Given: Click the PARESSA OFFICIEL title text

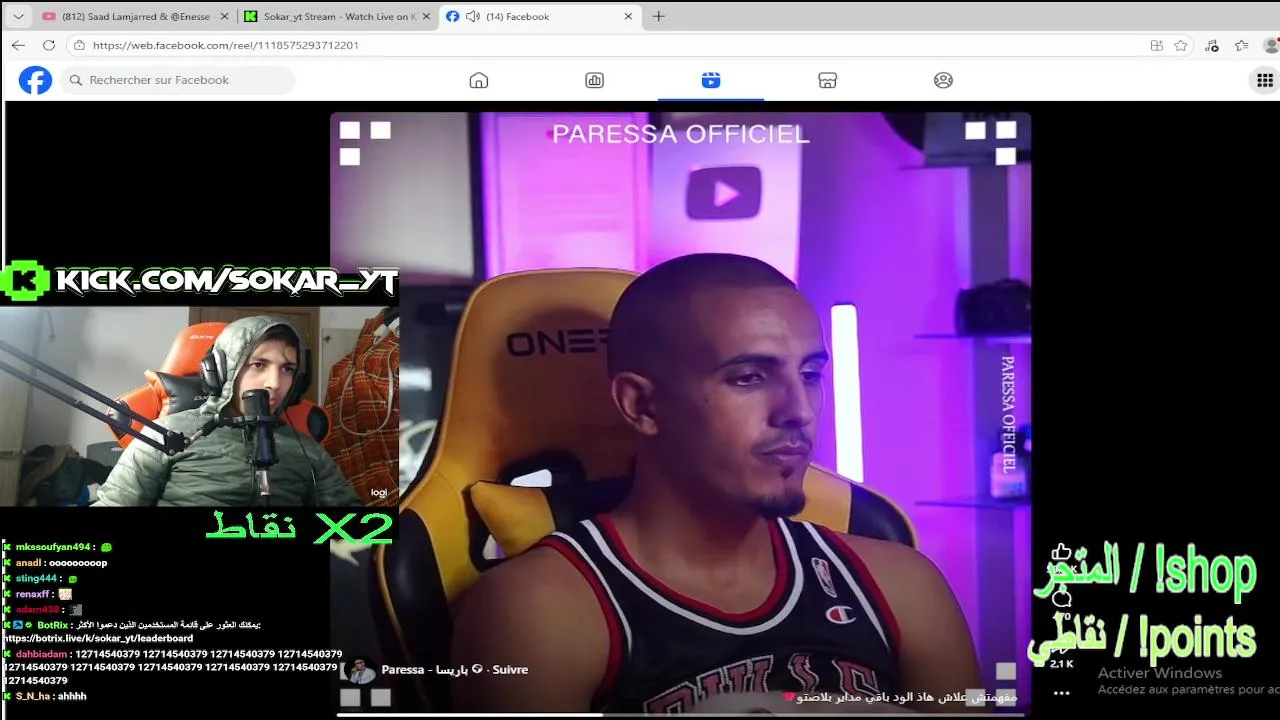Looking at the screenshot, I should (680, 134).
